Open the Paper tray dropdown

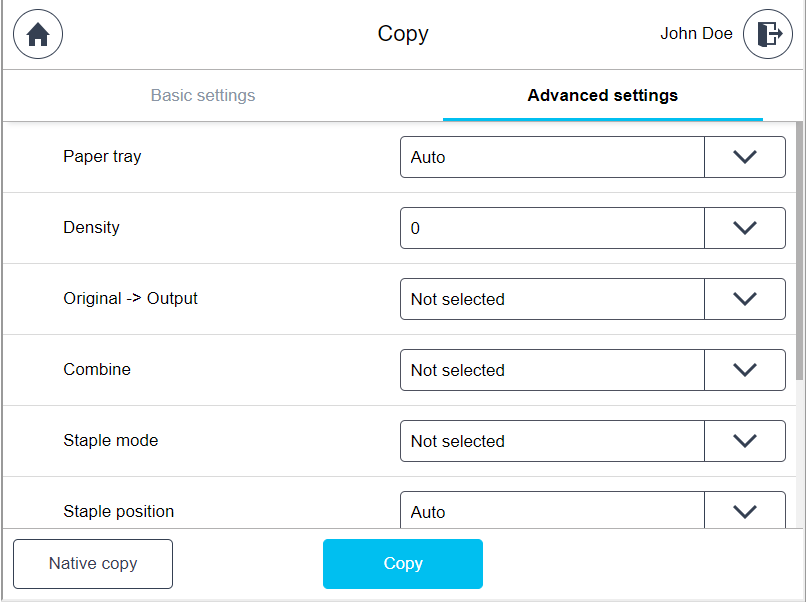click(745, 156)
